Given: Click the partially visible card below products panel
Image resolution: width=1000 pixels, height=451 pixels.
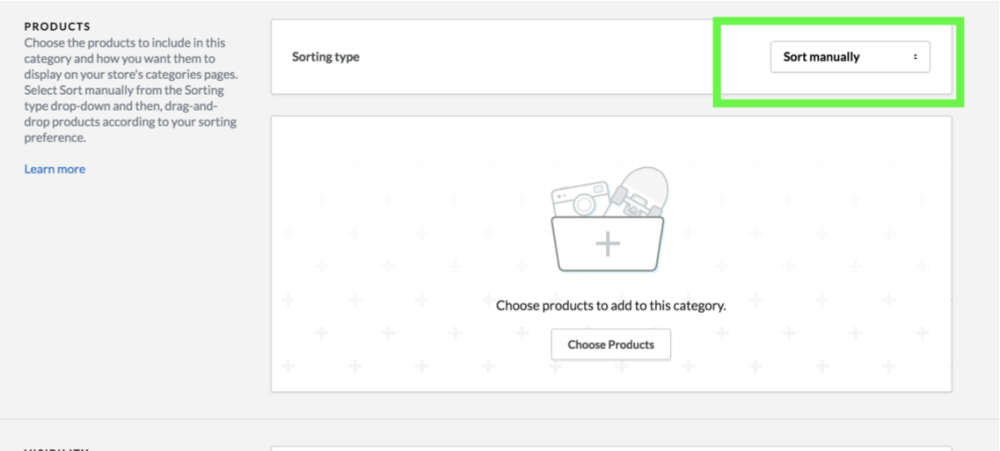Looking at the screenshot, I should tap(611, 448).
